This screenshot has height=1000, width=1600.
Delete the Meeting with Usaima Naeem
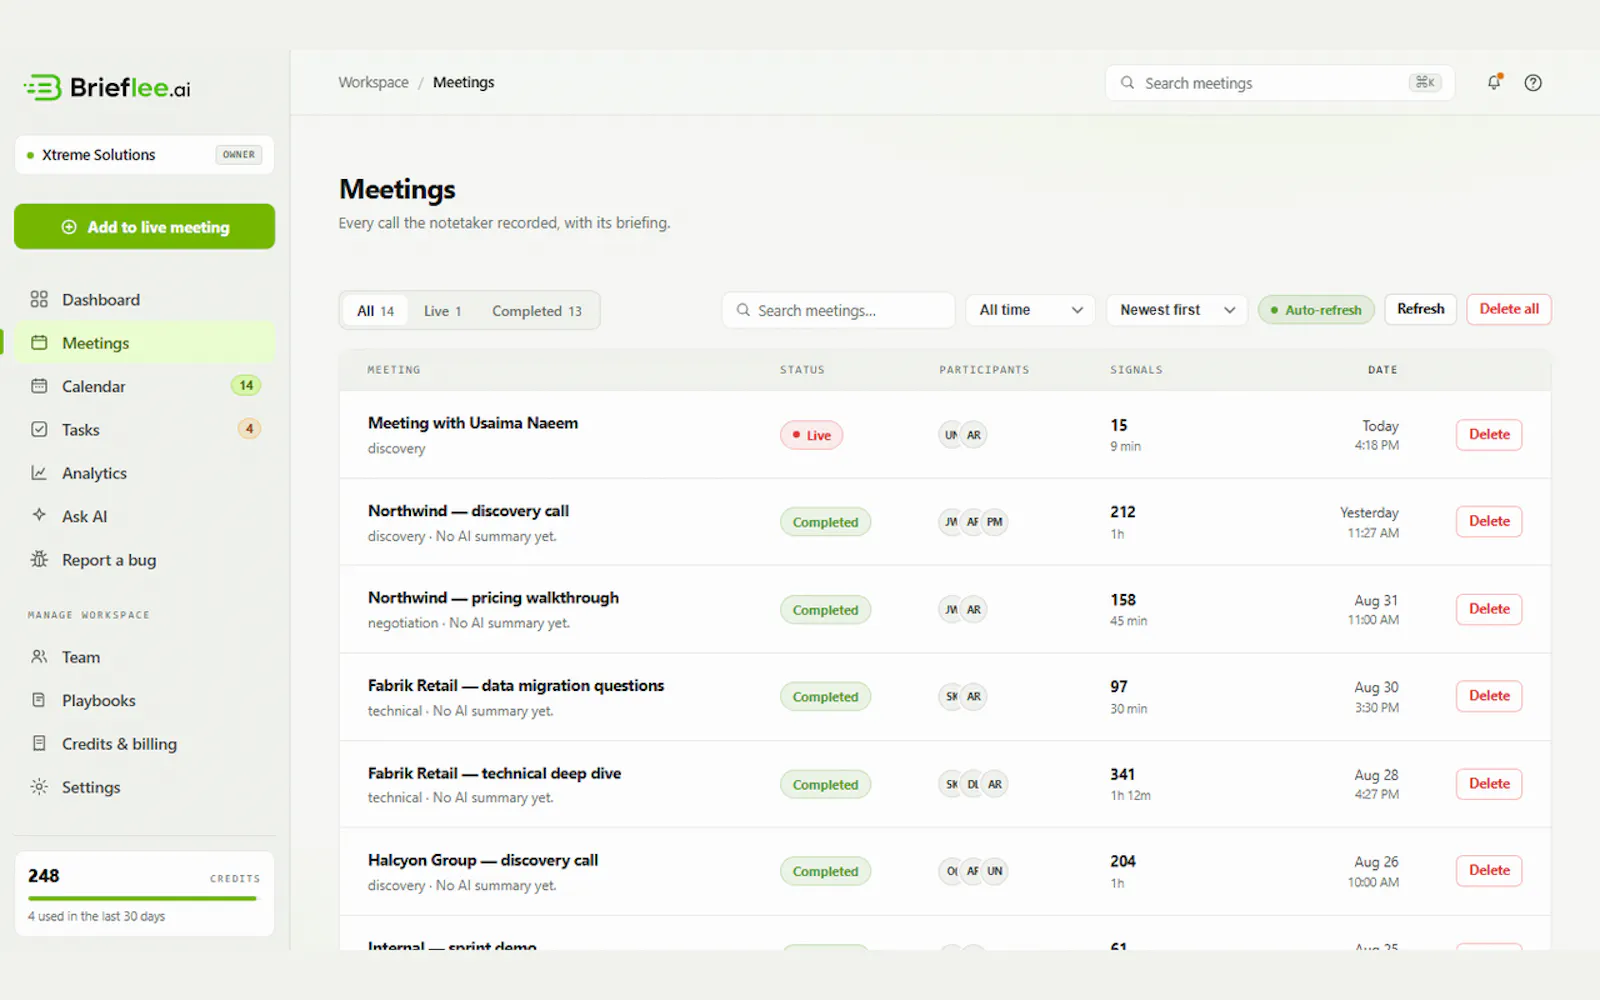tap(1489, 434)
